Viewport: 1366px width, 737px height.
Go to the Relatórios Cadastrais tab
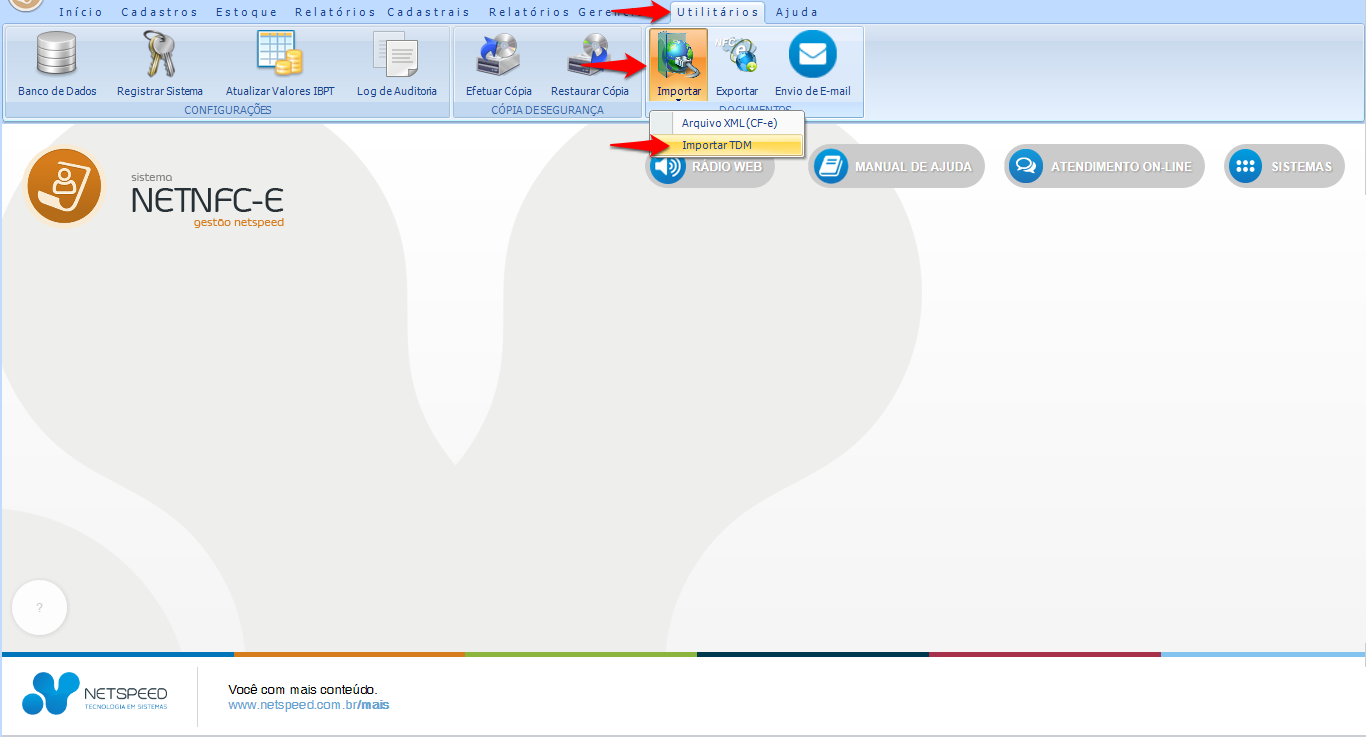point(383,12)
